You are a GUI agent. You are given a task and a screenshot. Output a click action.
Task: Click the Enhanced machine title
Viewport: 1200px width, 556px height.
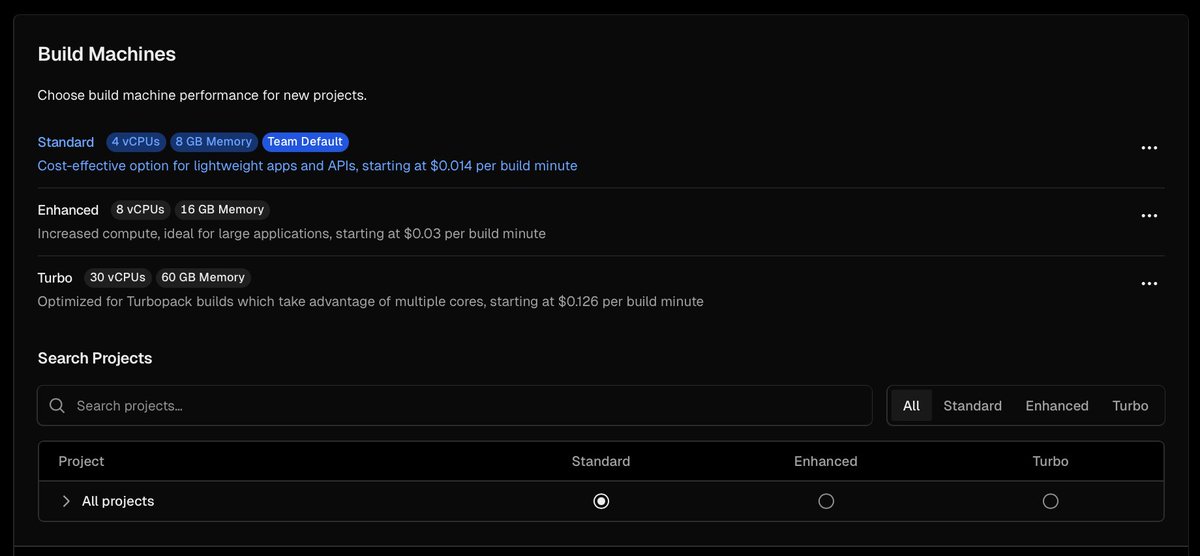point(68,210)
